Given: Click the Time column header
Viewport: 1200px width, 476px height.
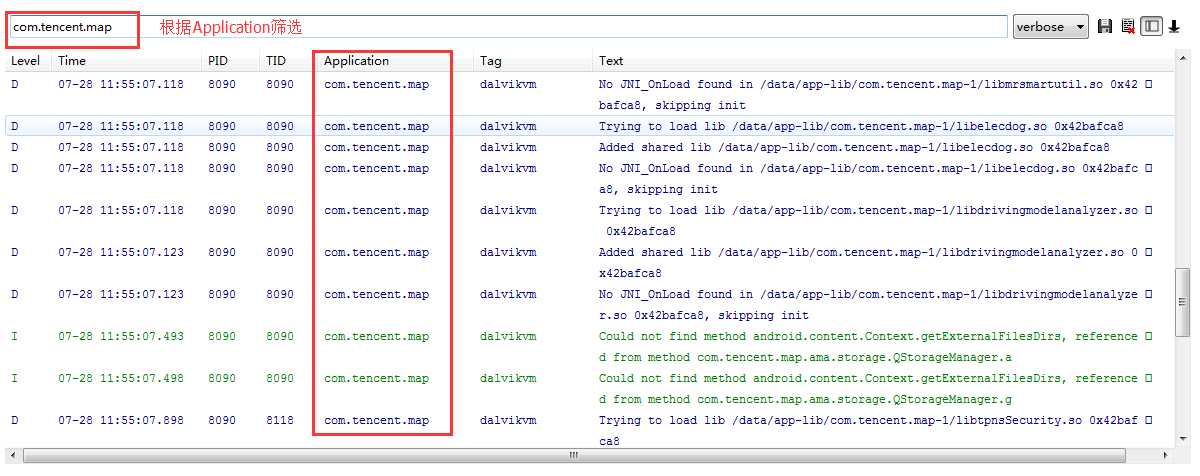Looking at the screenshot, I should coord(72,61).
